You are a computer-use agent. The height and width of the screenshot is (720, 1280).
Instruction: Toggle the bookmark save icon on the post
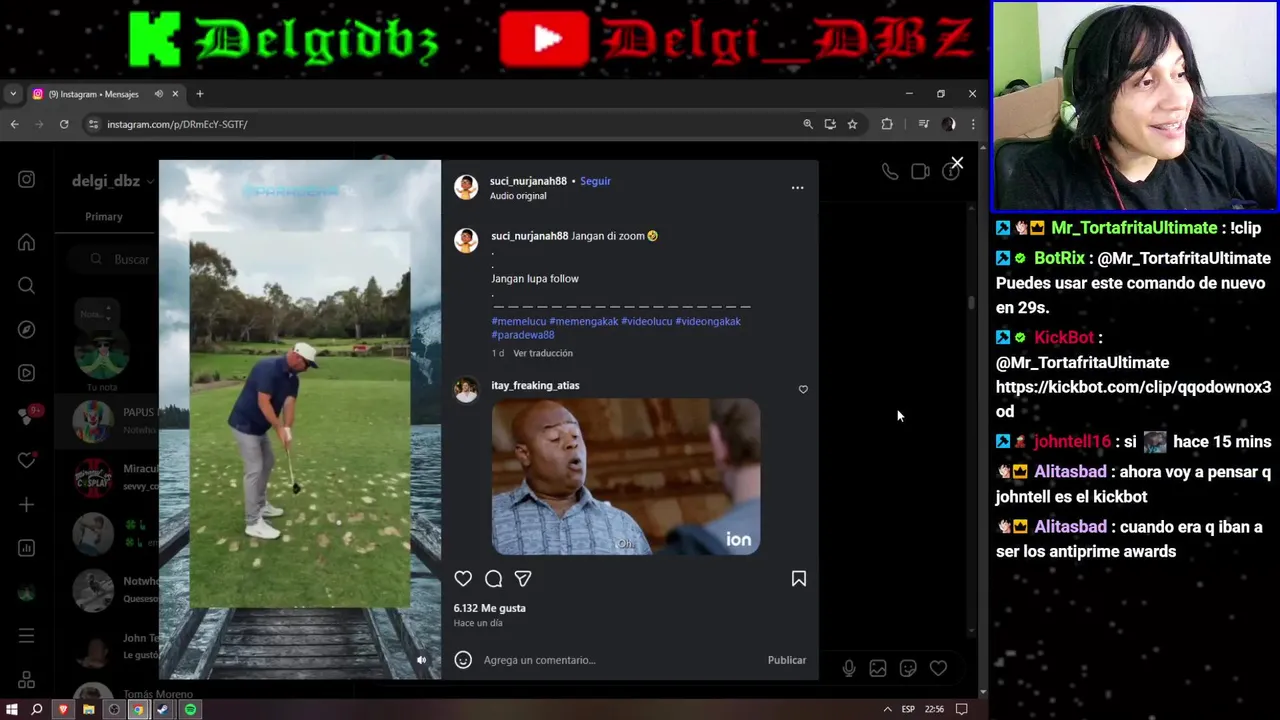[799, 579]
